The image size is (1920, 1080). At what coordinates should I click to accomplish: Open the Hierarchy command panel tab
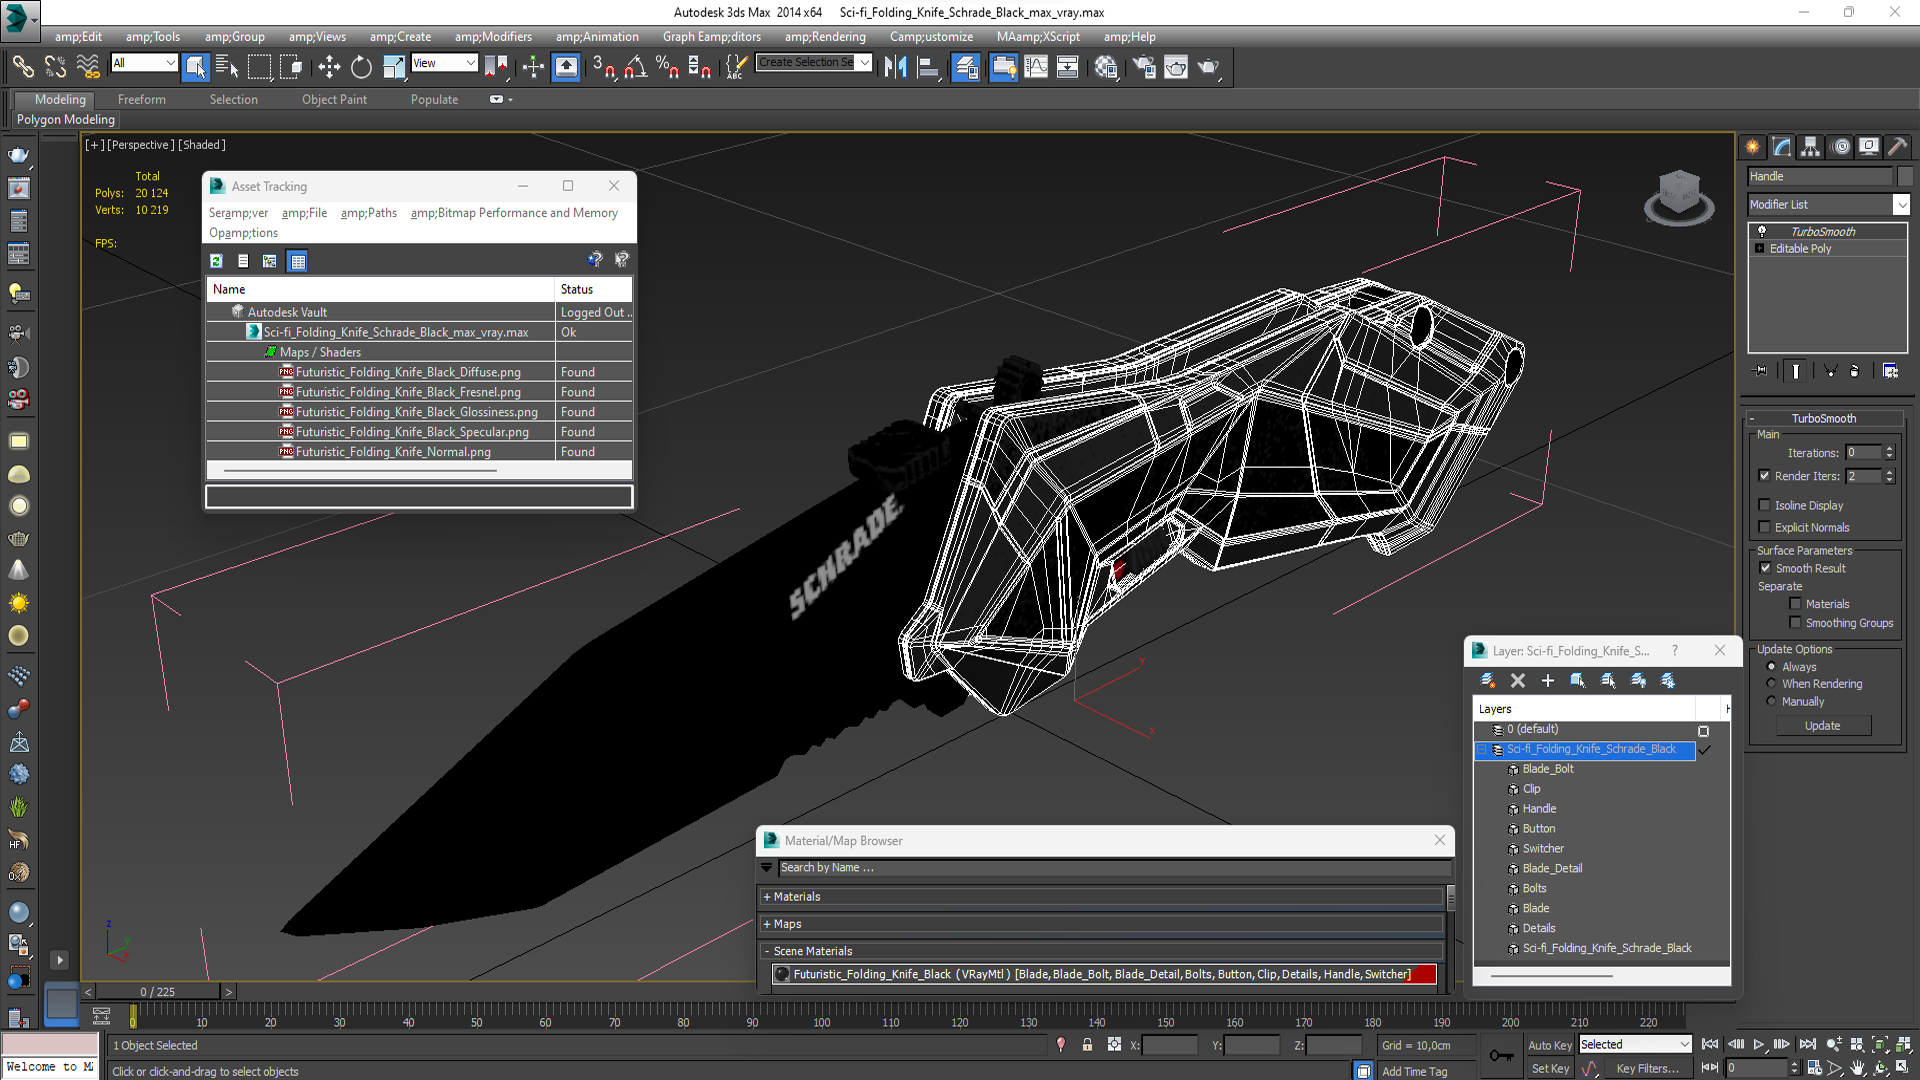[1811, 147]
